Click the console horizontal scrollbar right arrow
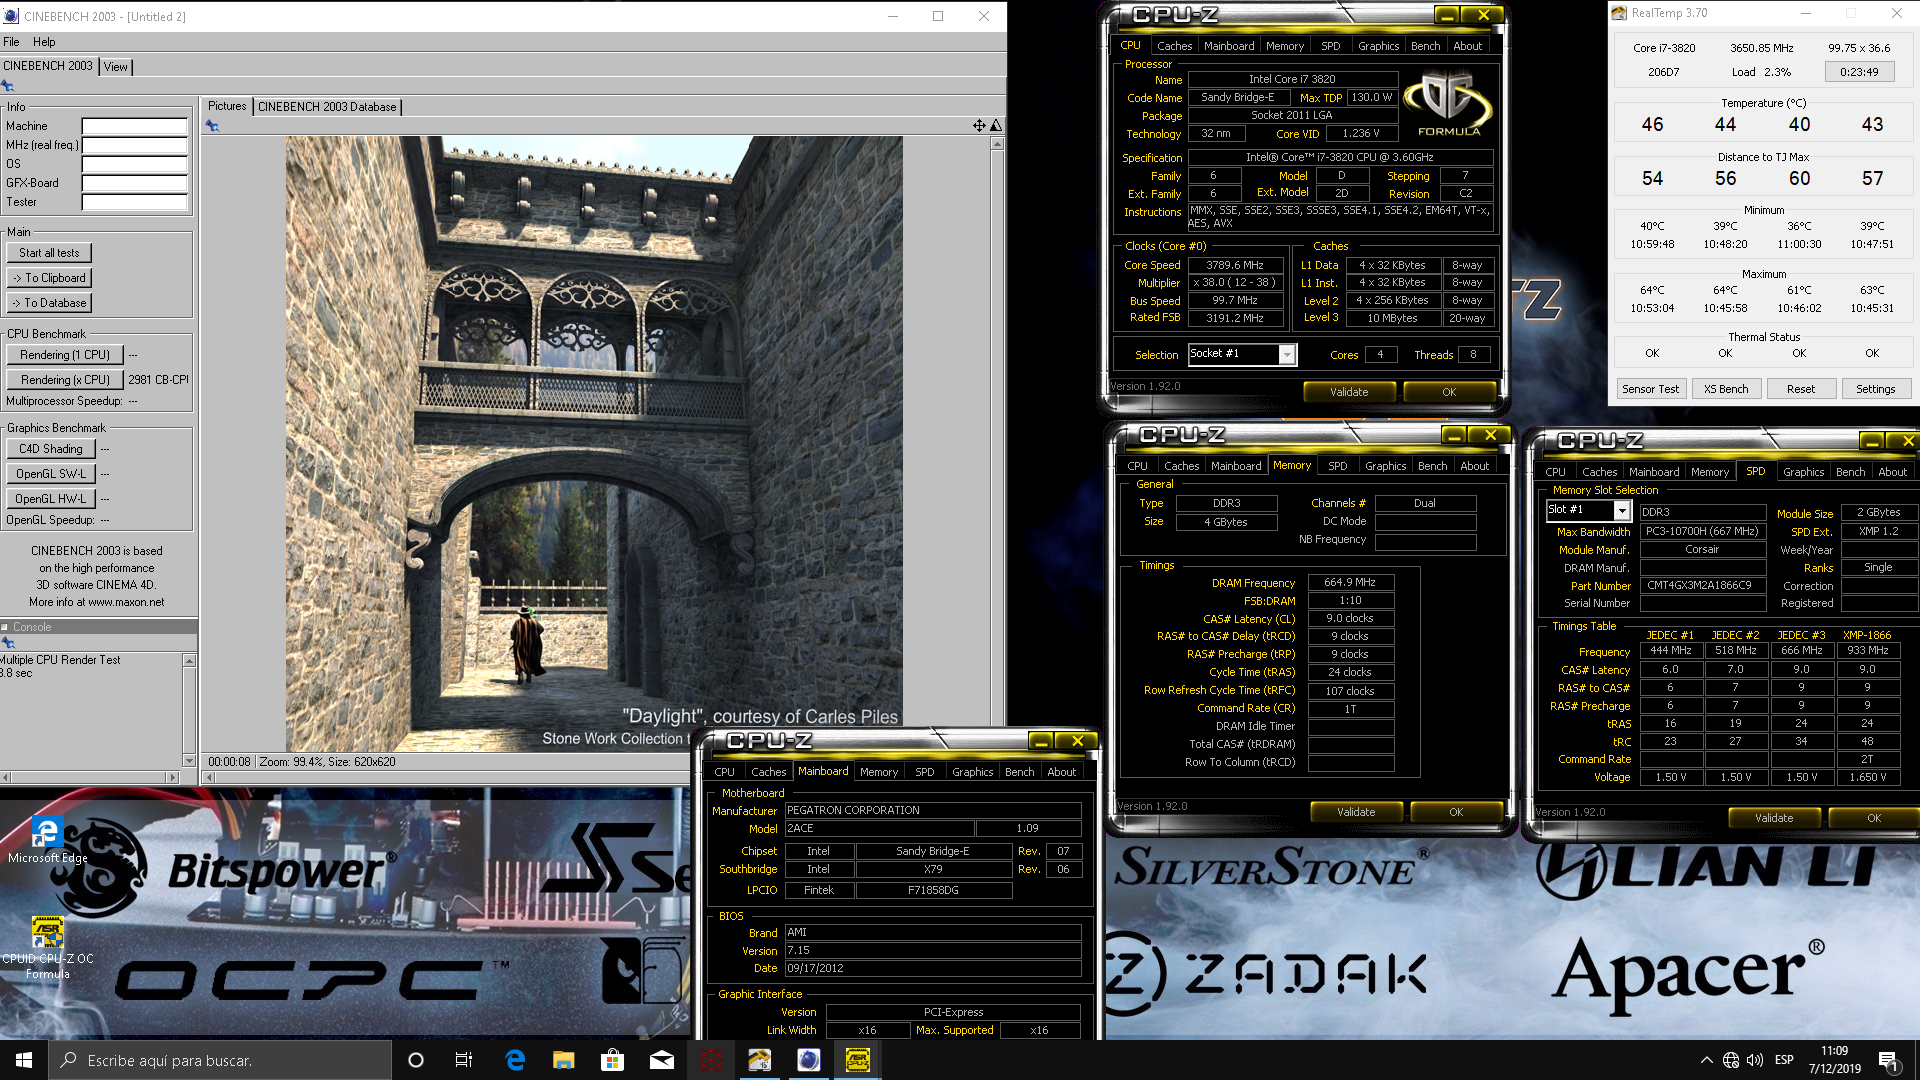 point(173,777)
